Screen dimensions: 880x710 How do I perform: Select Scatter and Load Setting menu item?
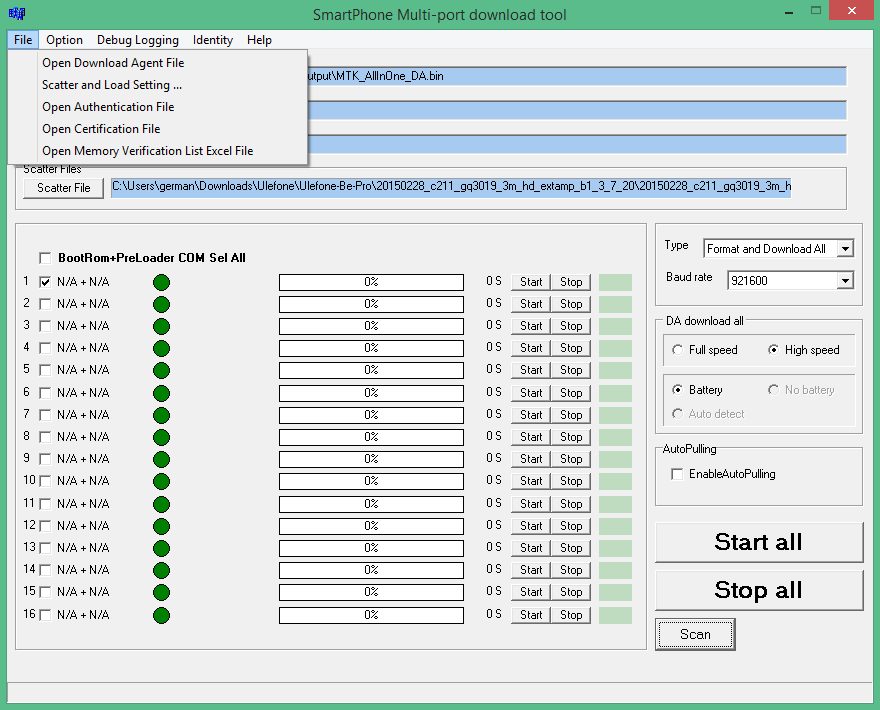tap(112, 85)
